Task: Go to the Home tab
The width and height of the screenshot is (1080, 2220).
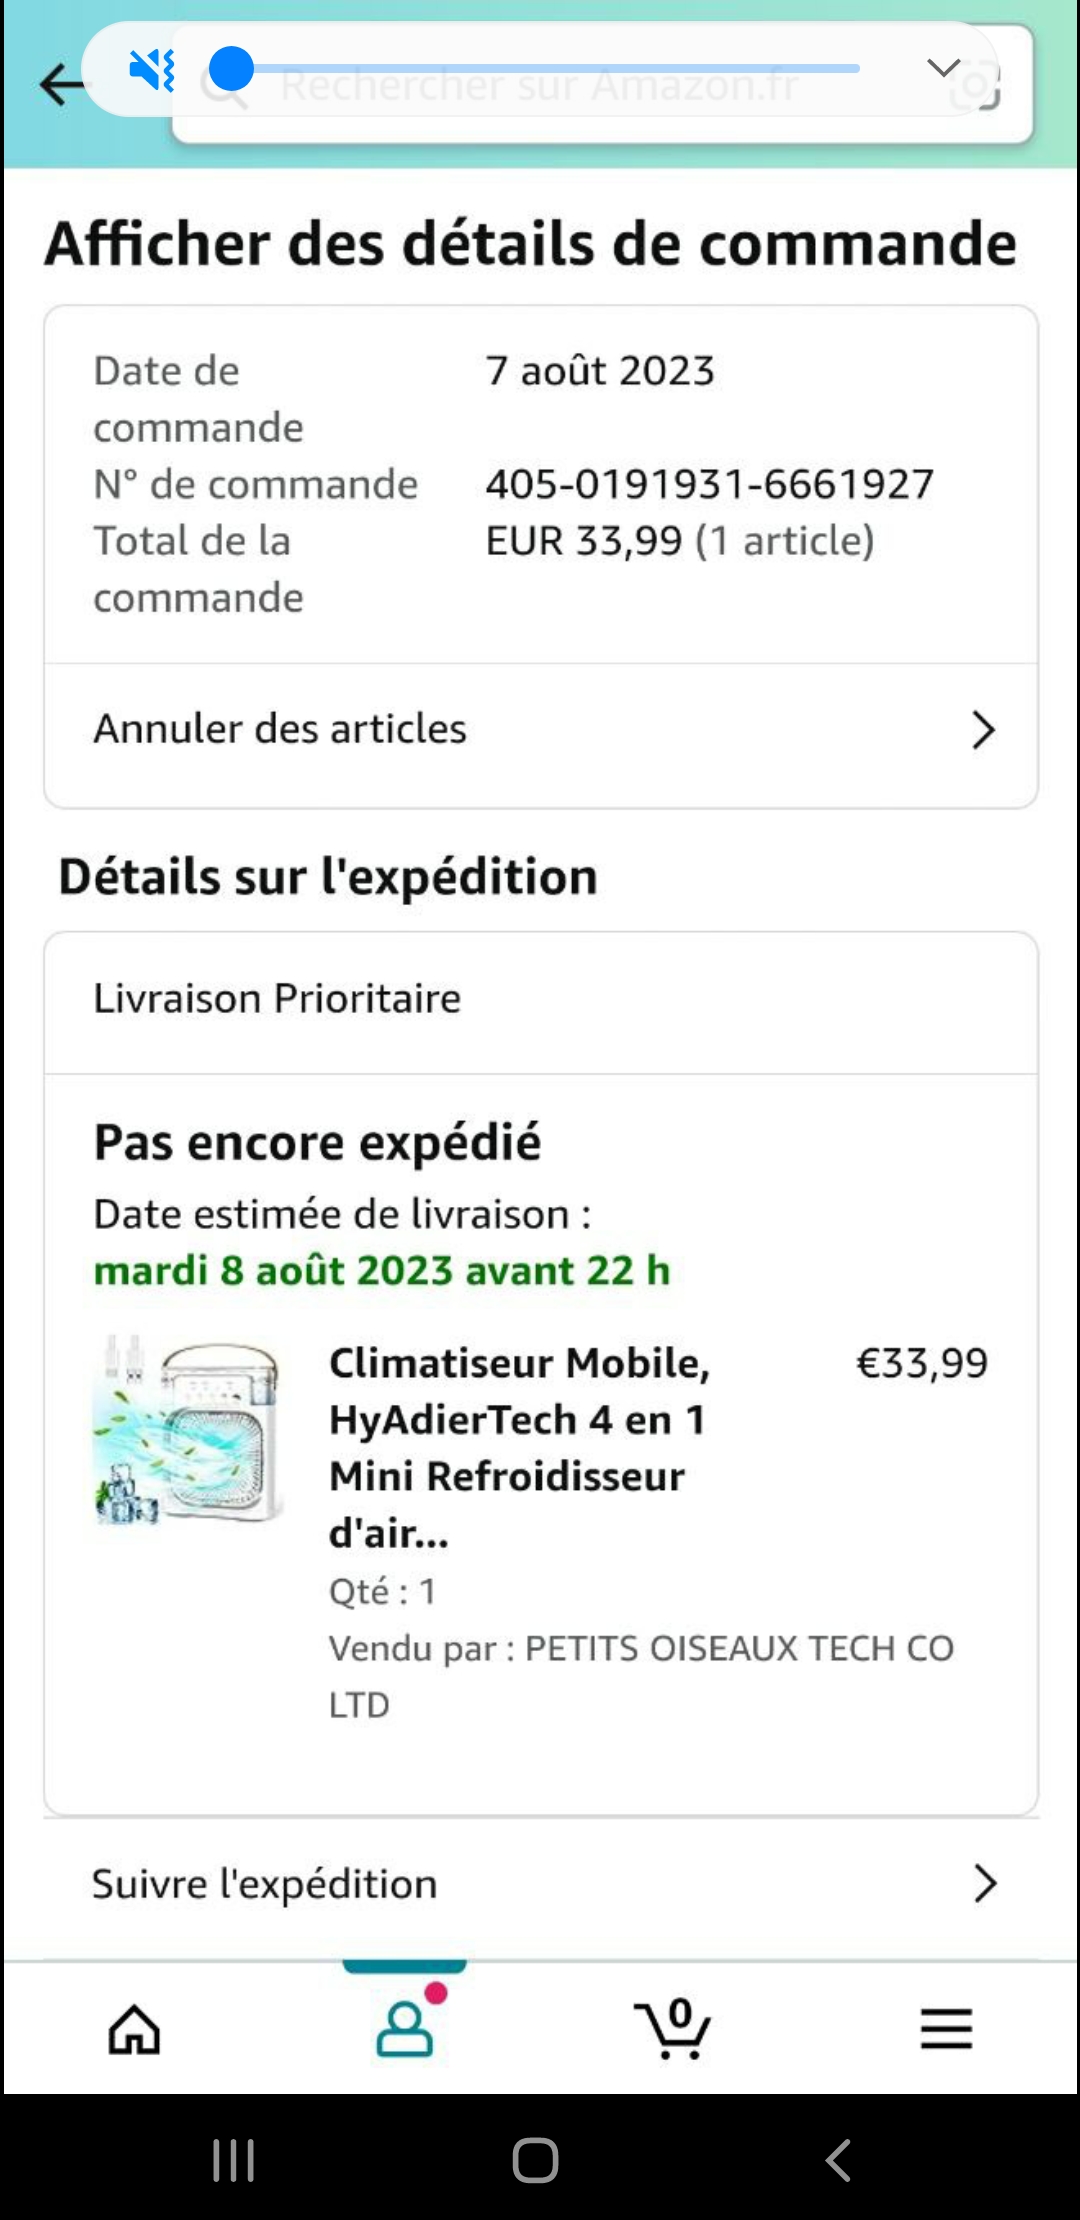Action: (134, 2030)
